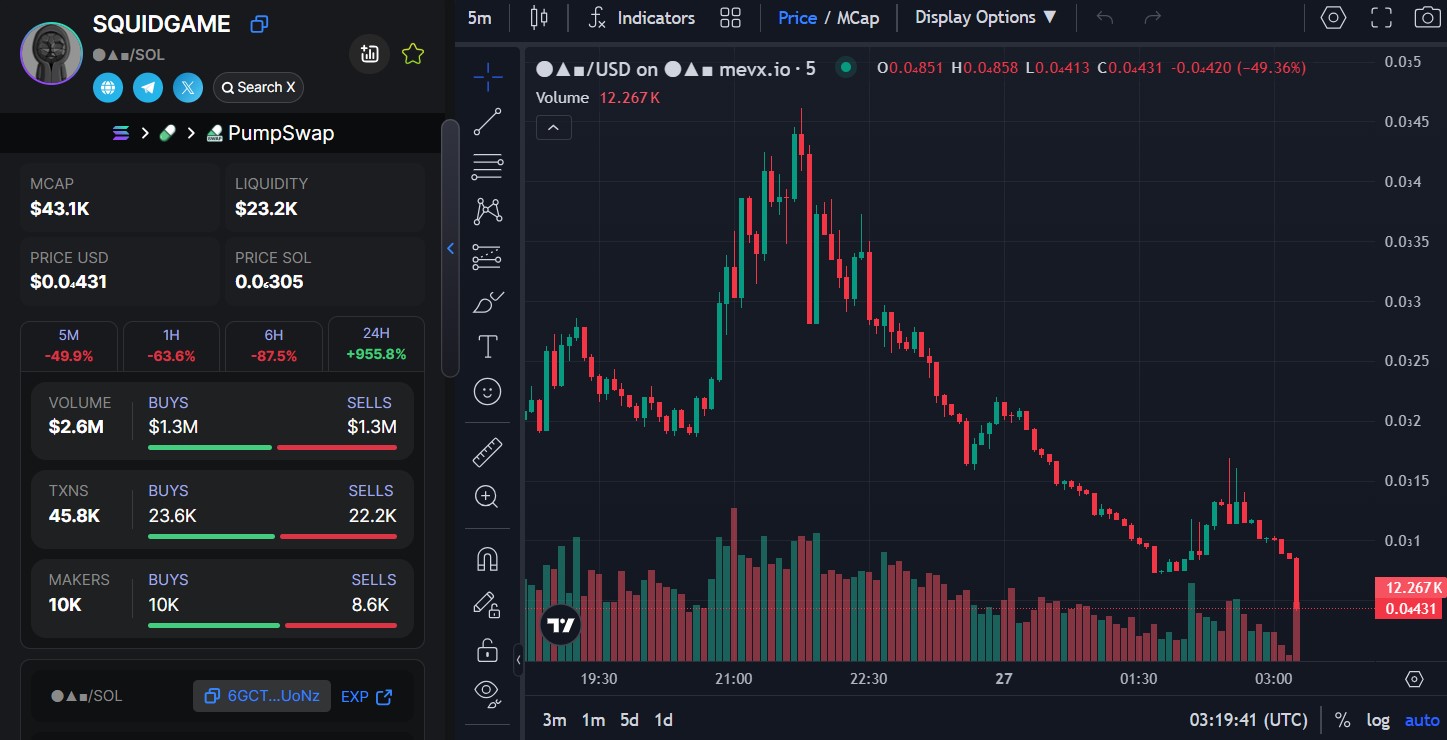Toggle log scale on price axis
The height and width of the screenshot is (740, 1447).
[1378, 720]
